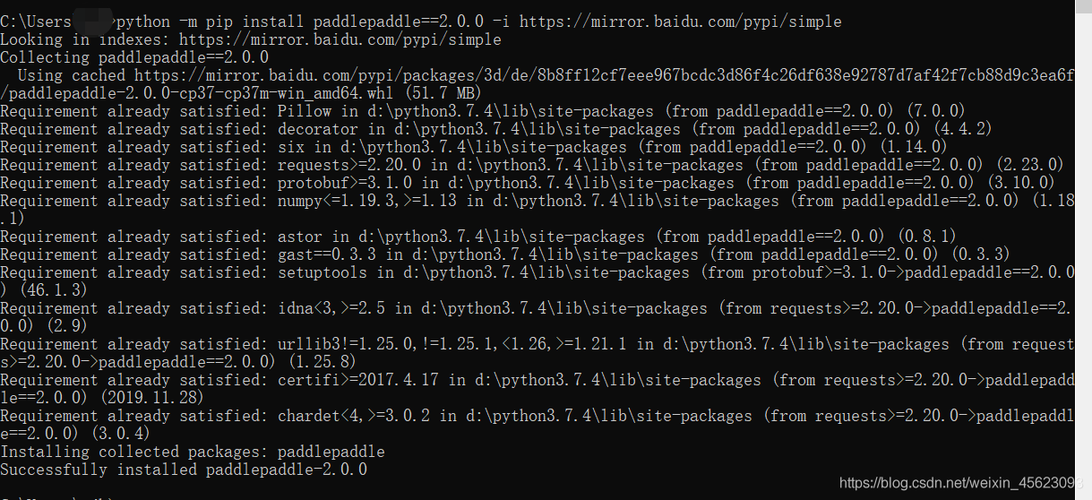Viewport: 1092px width, 500px height.
Task: Click the 'Collecting paddlepaddle==2.0.0' line
Action: 134,58
